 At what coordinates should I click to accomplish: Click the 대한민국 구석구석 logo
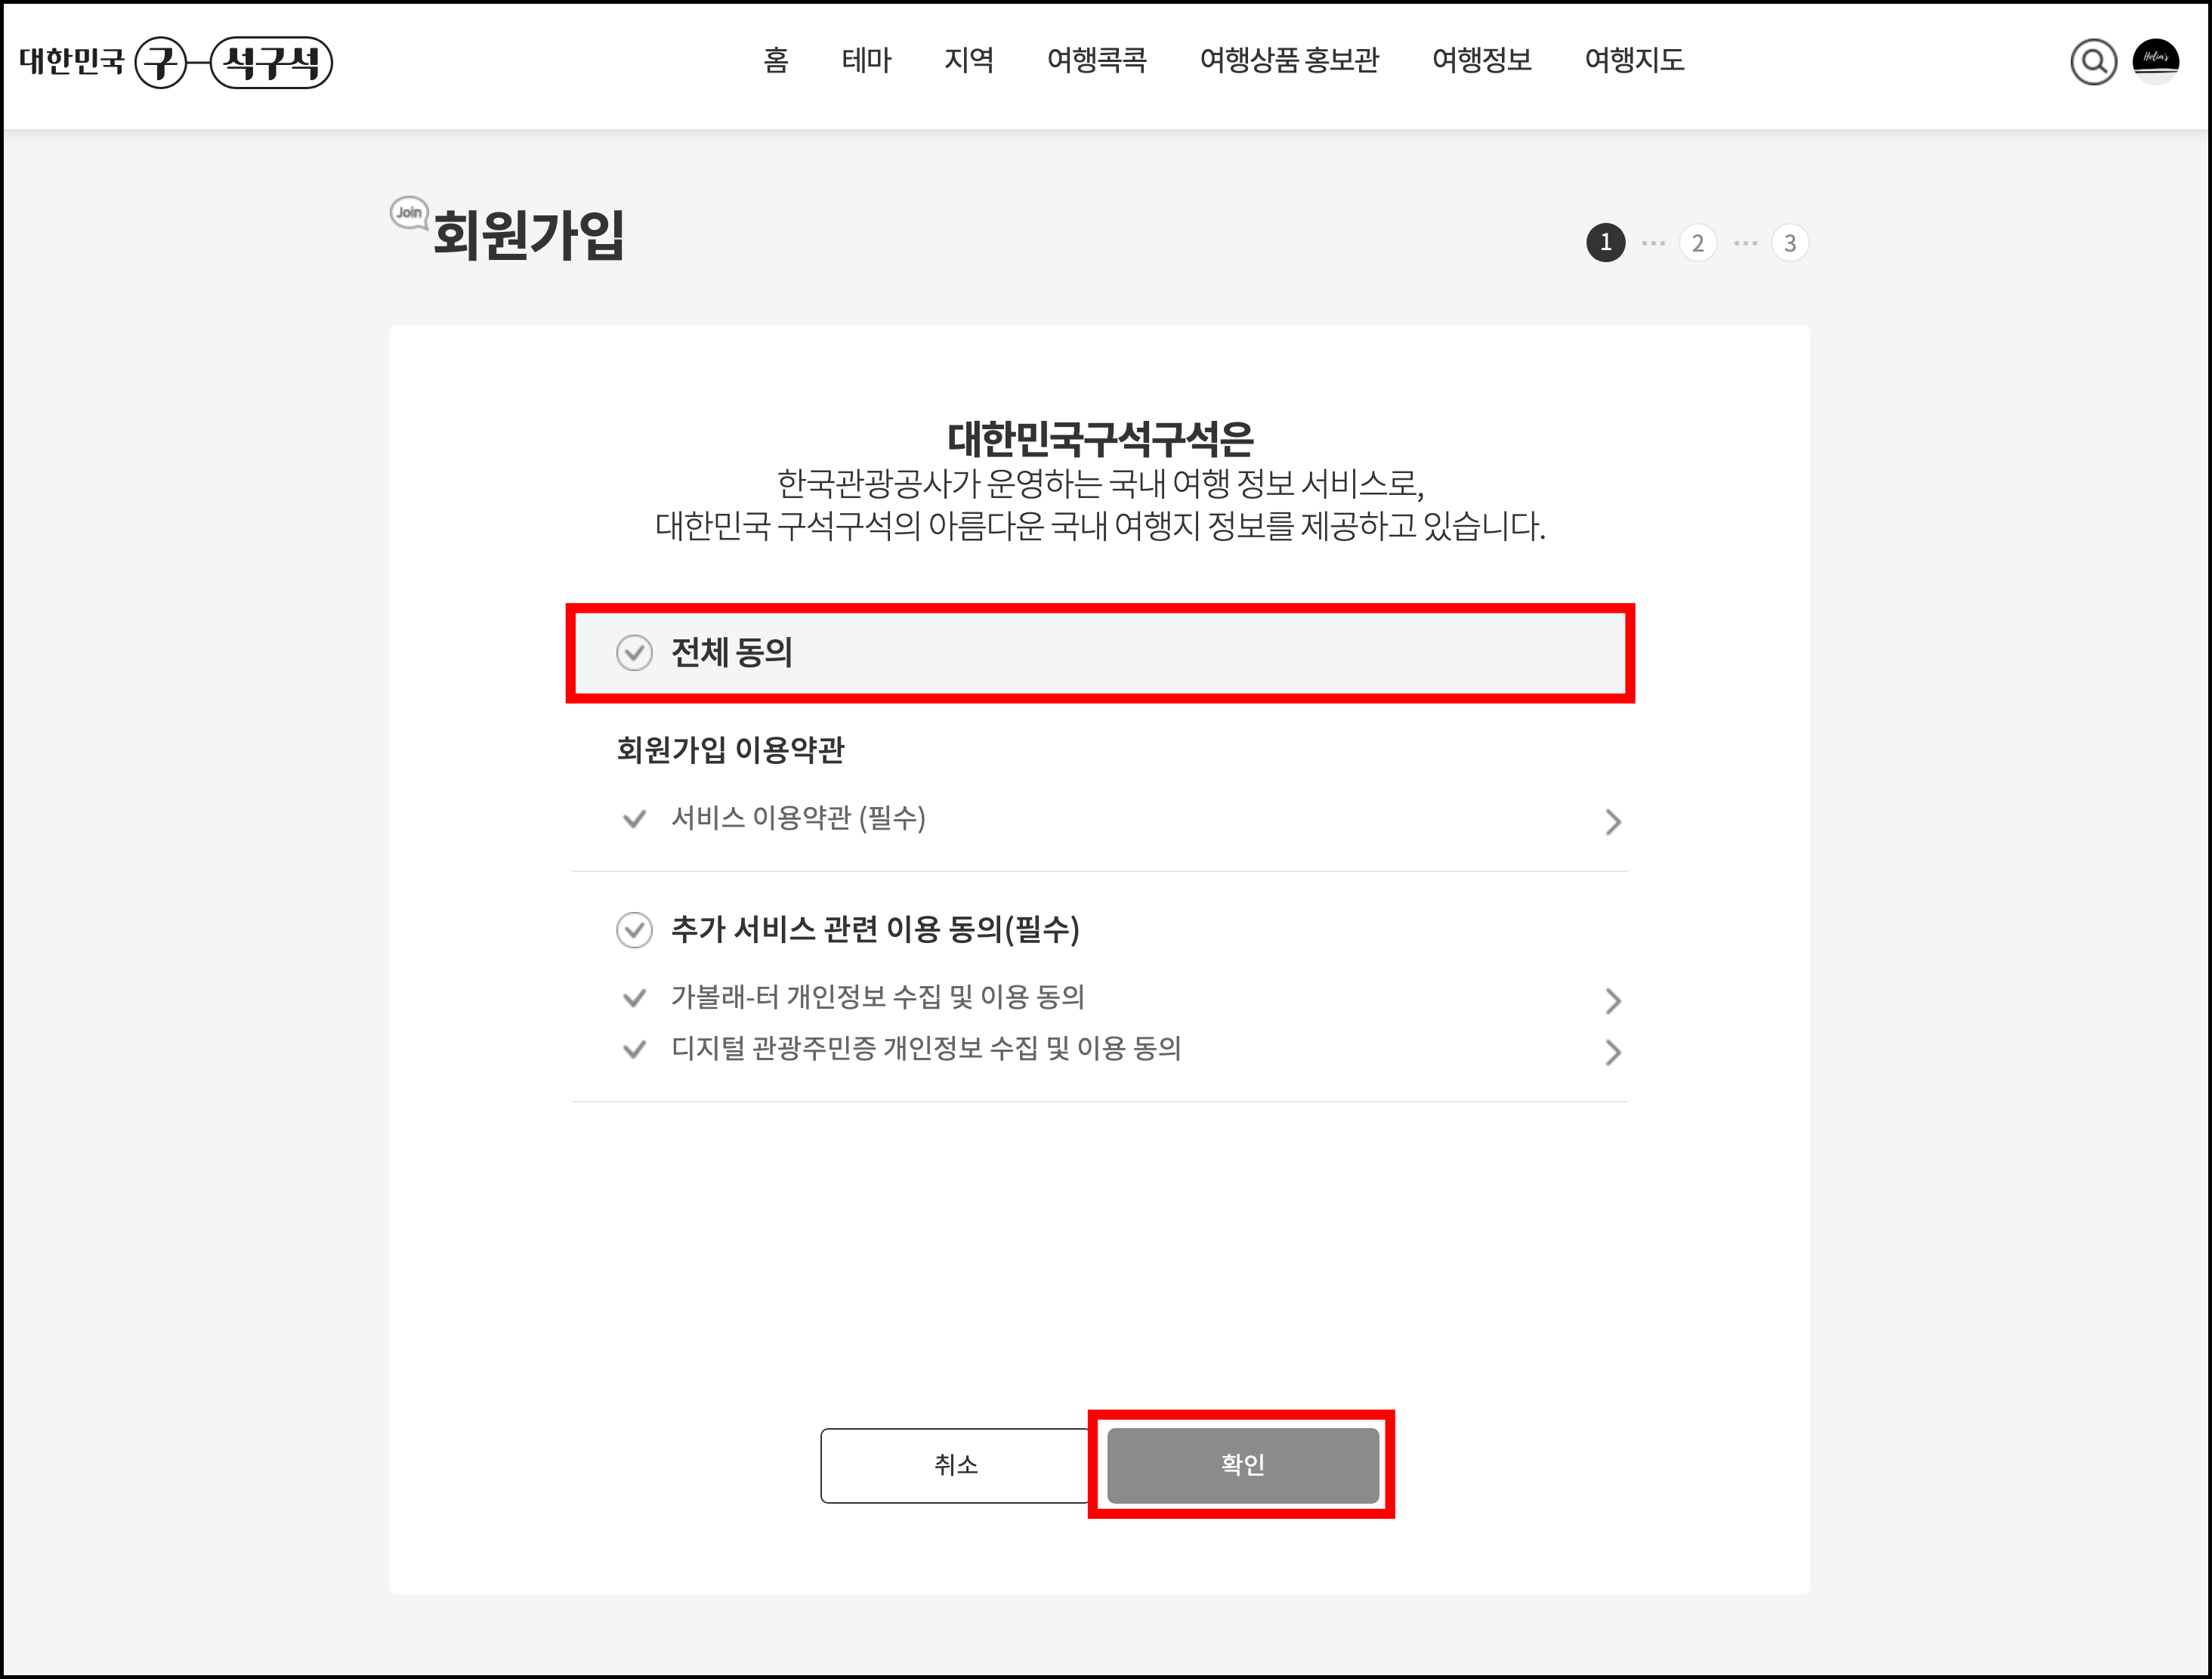coord(176,62)
